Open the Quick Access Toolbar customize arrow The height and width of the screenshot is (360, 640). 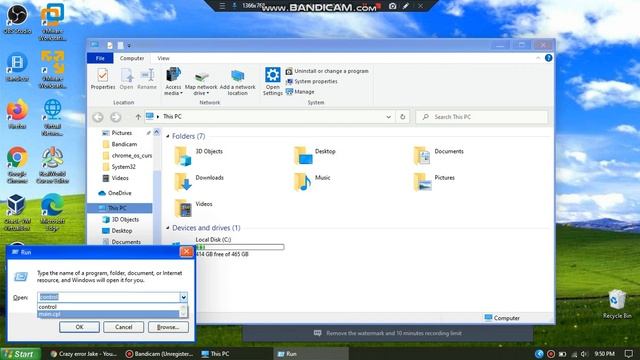point(129,45)
